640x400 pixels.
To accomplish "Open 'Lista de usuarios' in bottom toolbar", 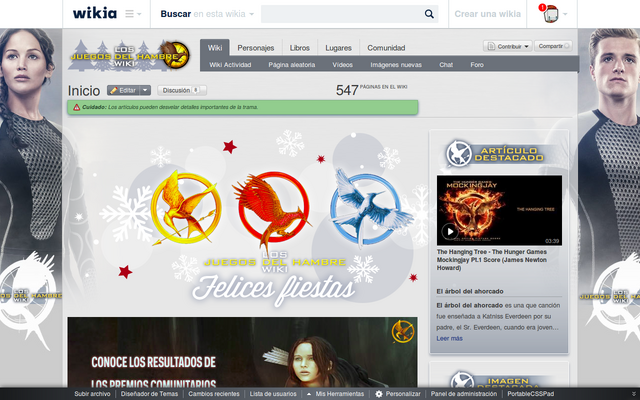I will (273, 394).
